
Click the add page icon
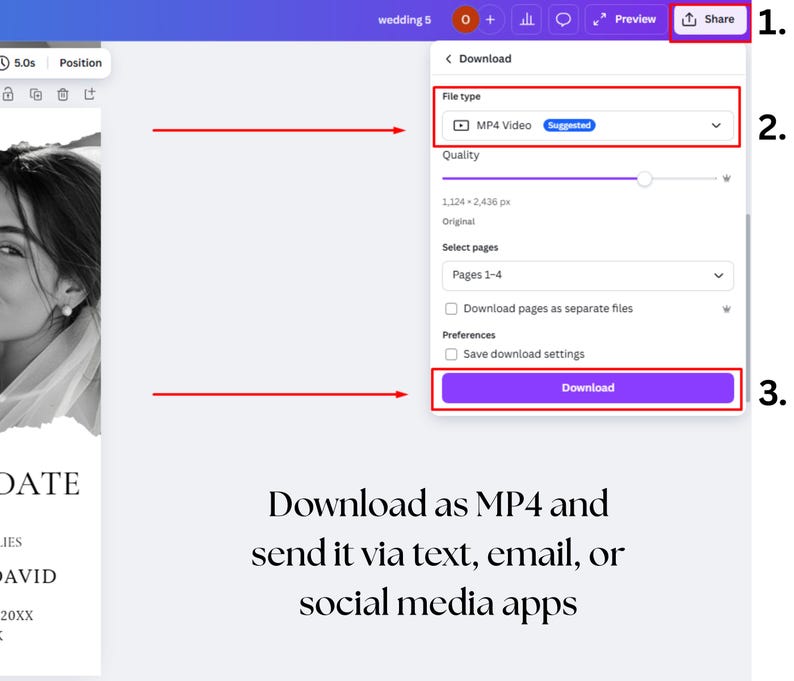[90, 94]
